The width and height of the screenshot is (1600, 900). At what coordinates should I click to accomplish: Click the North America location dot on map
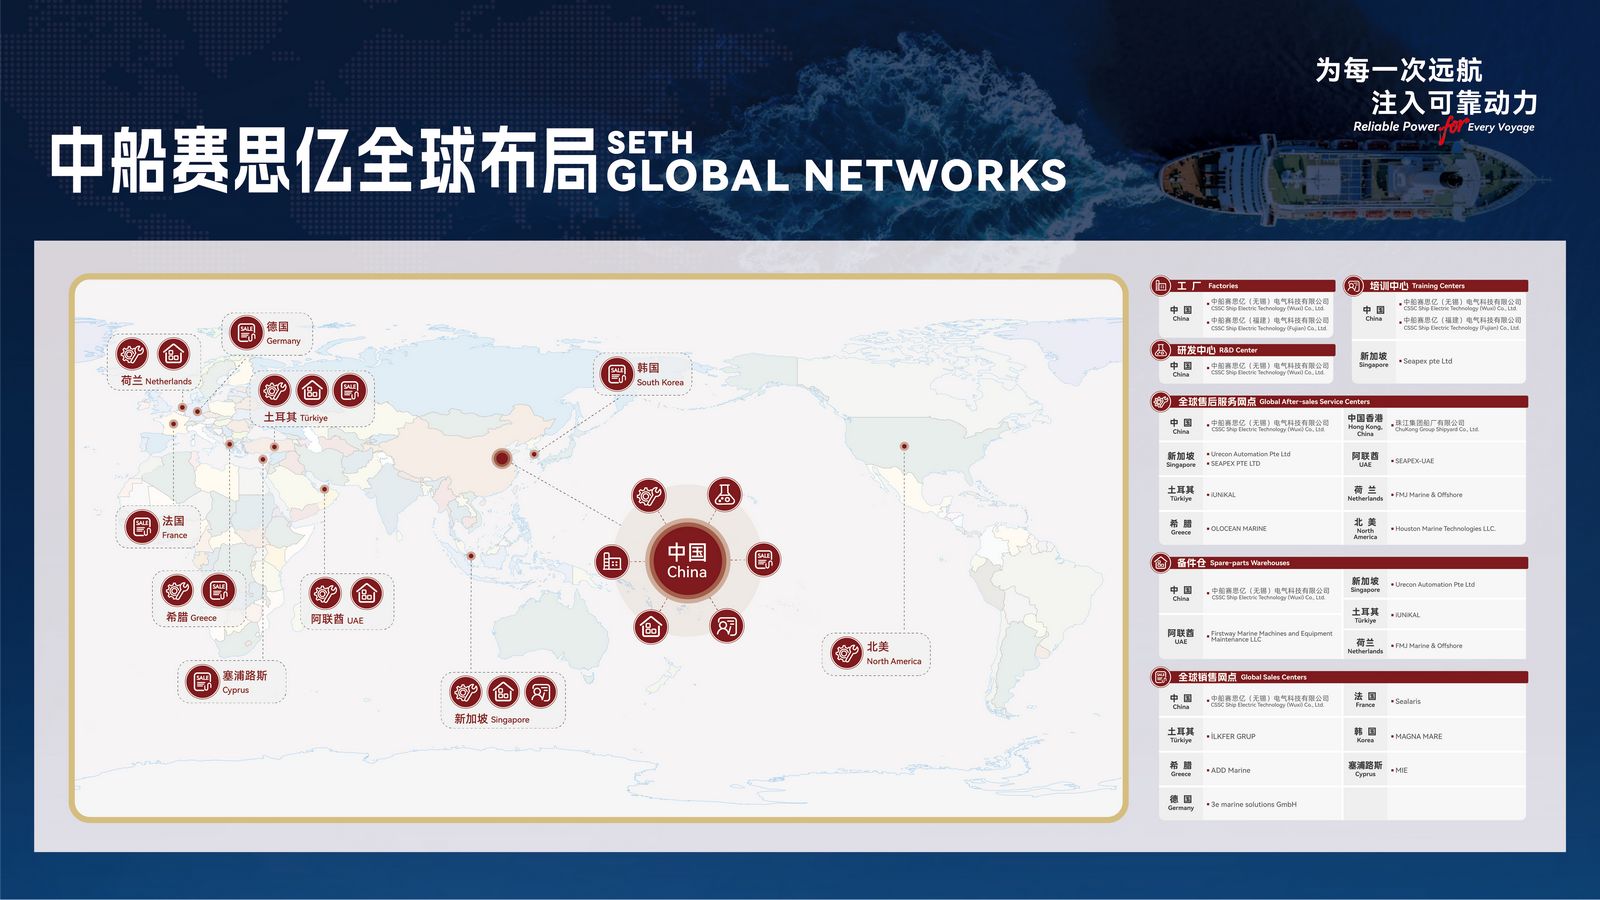tap(904, 446)
